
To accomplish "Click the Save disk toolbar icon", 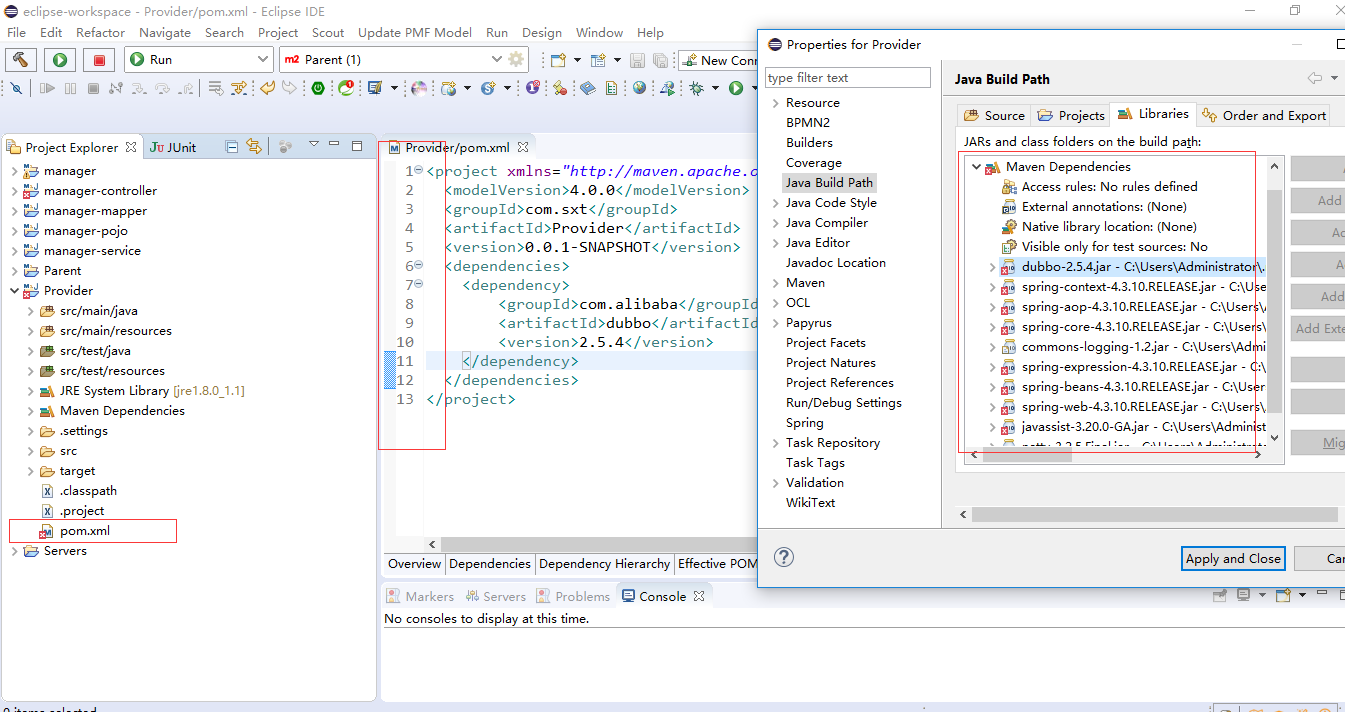I will pyautogui.click(x=637, y=60).
